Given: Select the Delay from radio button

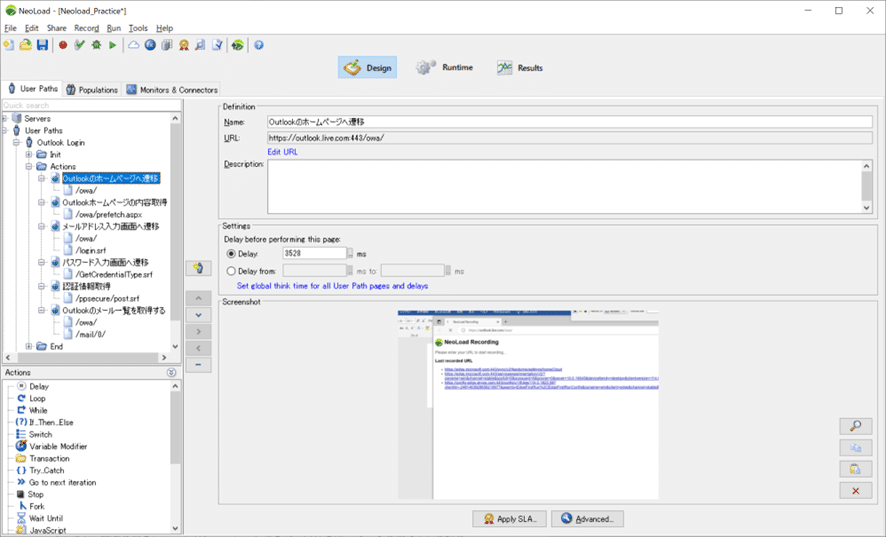Looking at the screenshot, I should [231, 271].
